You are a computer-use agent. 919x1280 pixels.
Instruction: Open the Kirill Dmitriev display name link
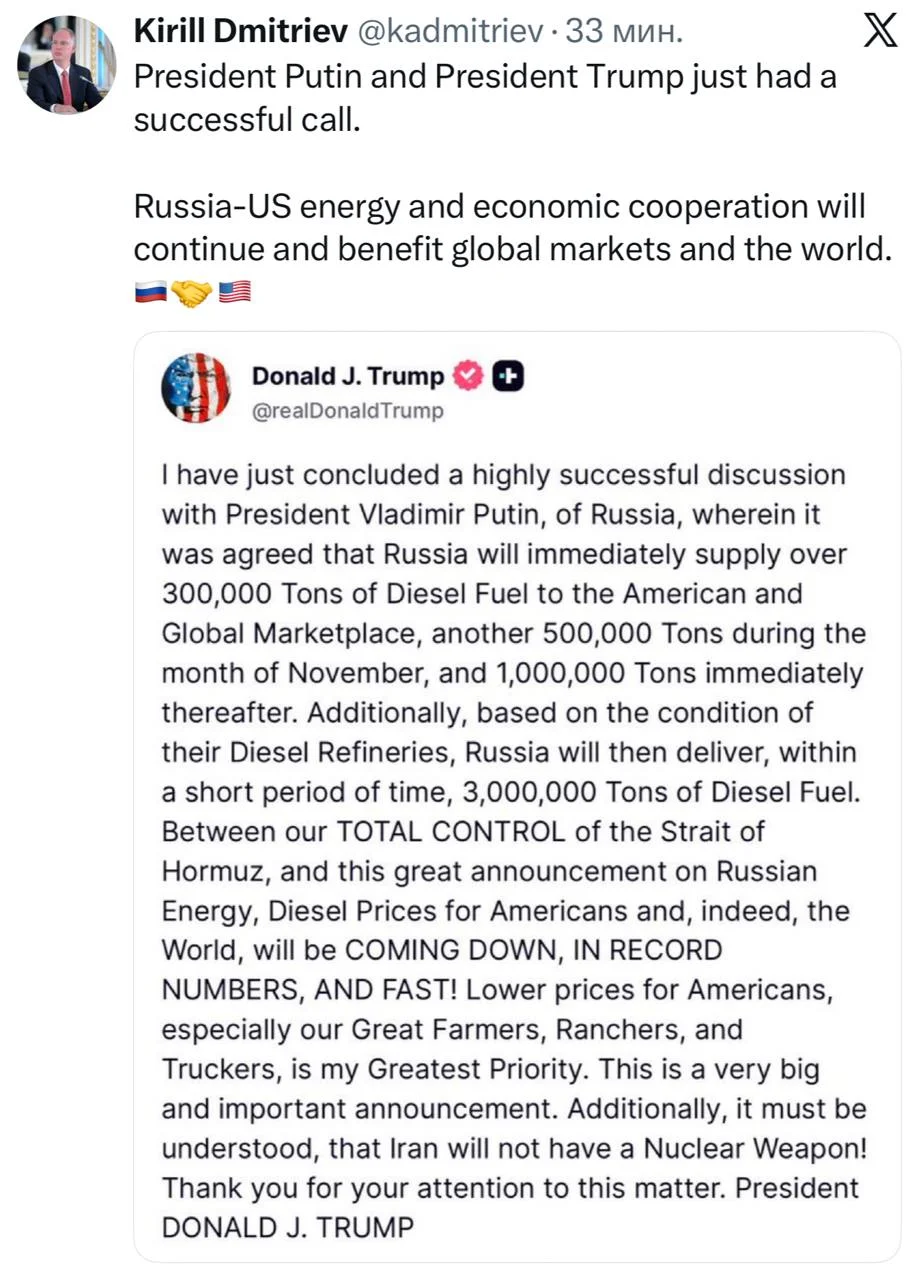(240, 32)
